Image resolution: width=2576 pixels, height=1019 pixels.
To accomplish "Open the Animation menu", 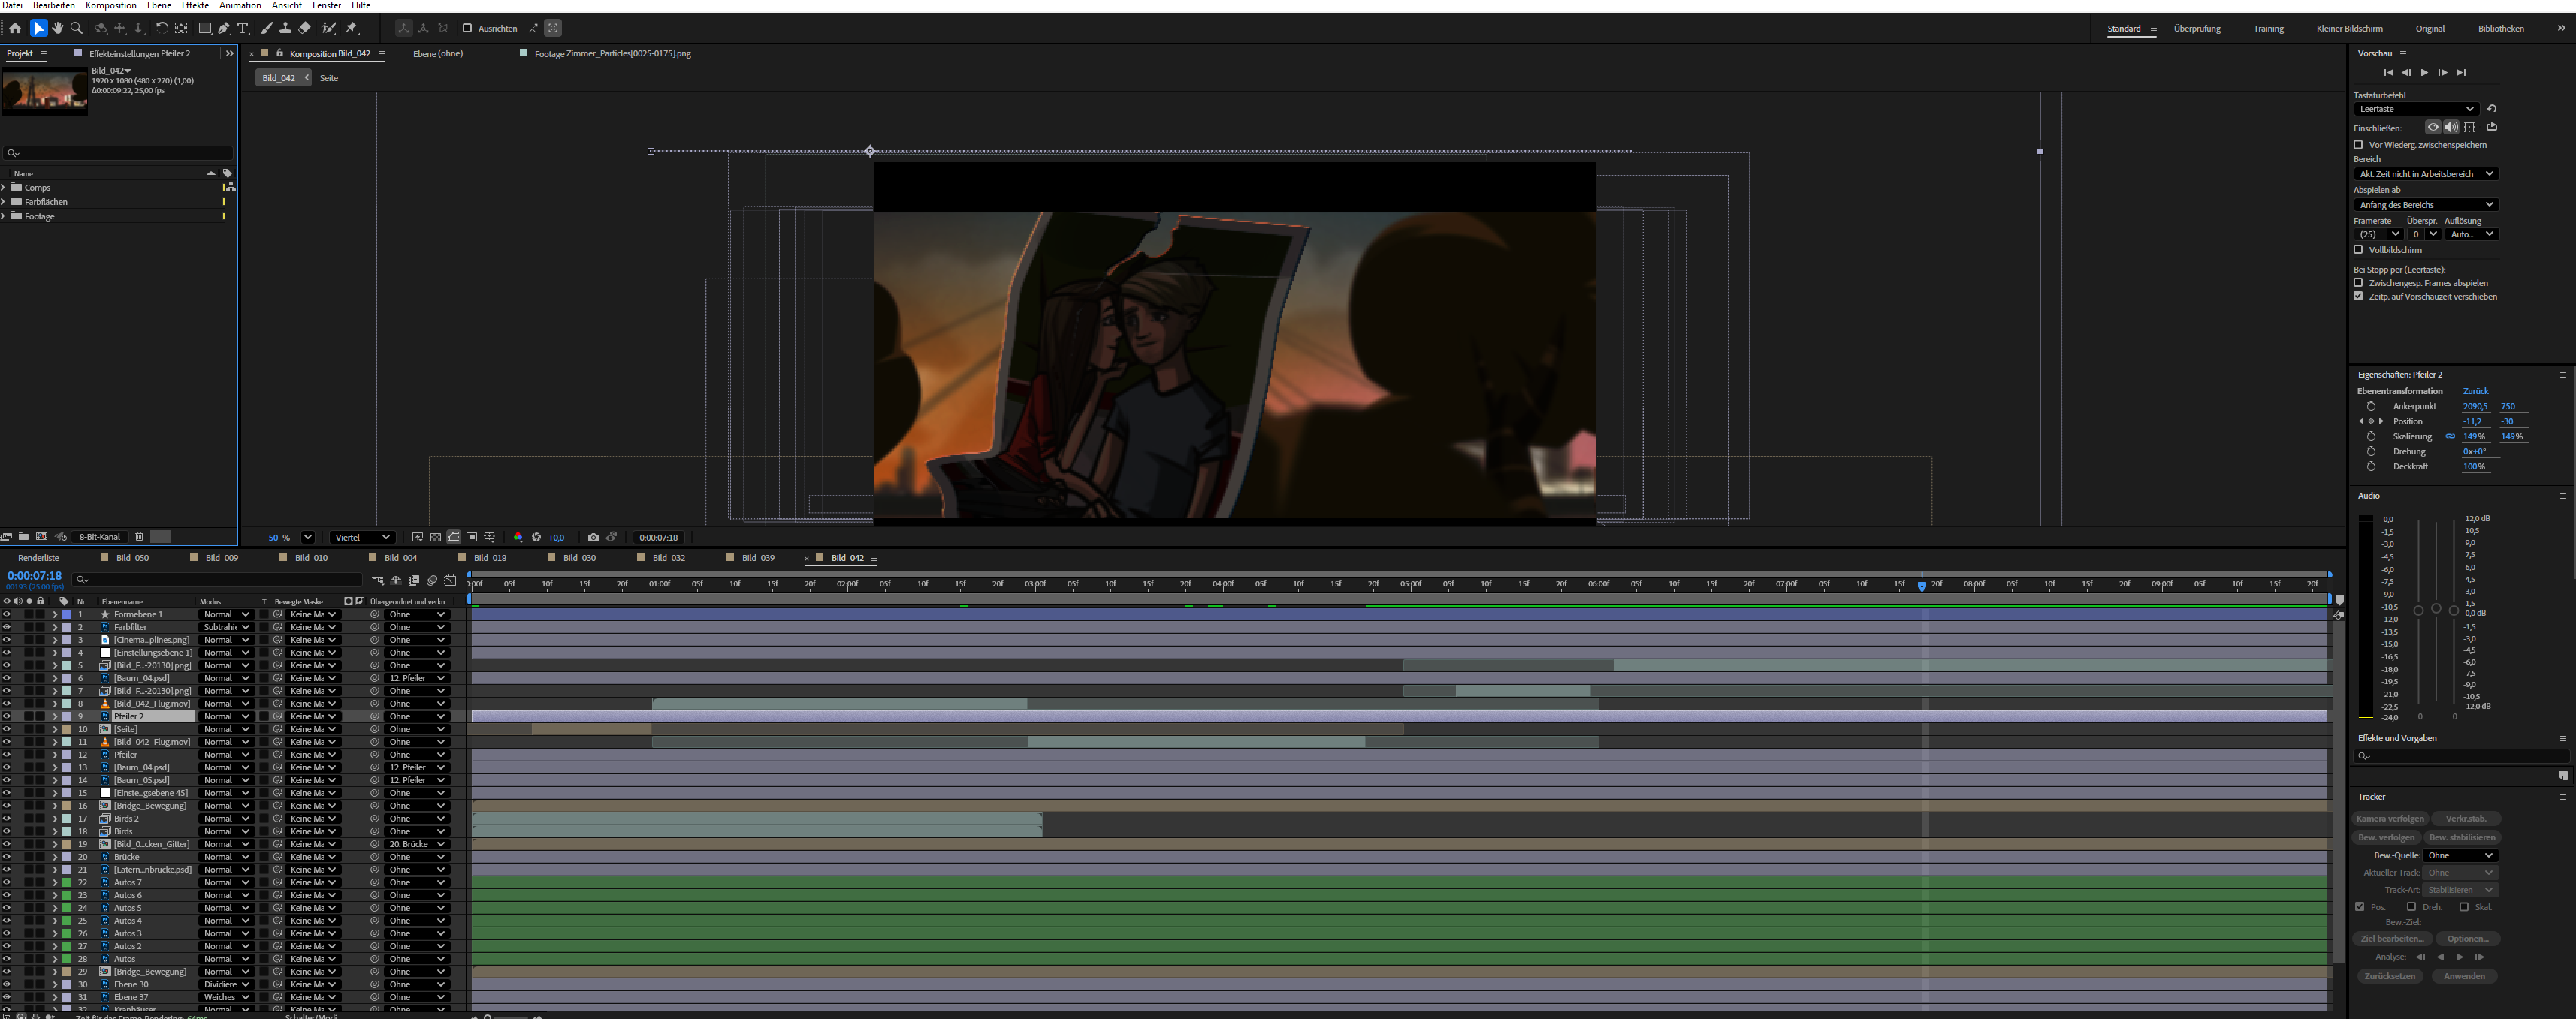I will pos(240,5).
